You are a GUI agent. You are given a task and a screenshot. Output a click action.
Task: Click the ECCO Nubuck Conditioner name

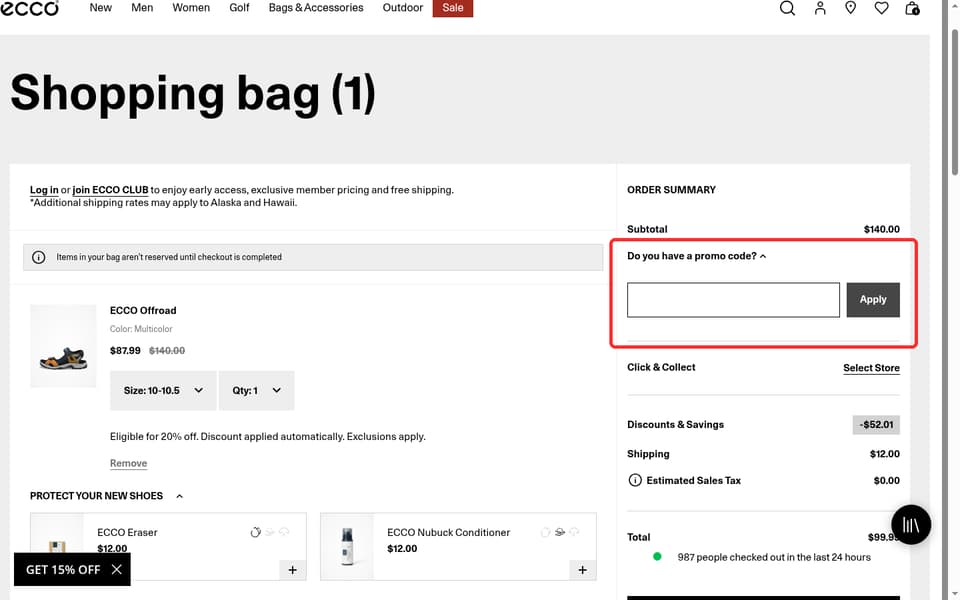point(449,532)
